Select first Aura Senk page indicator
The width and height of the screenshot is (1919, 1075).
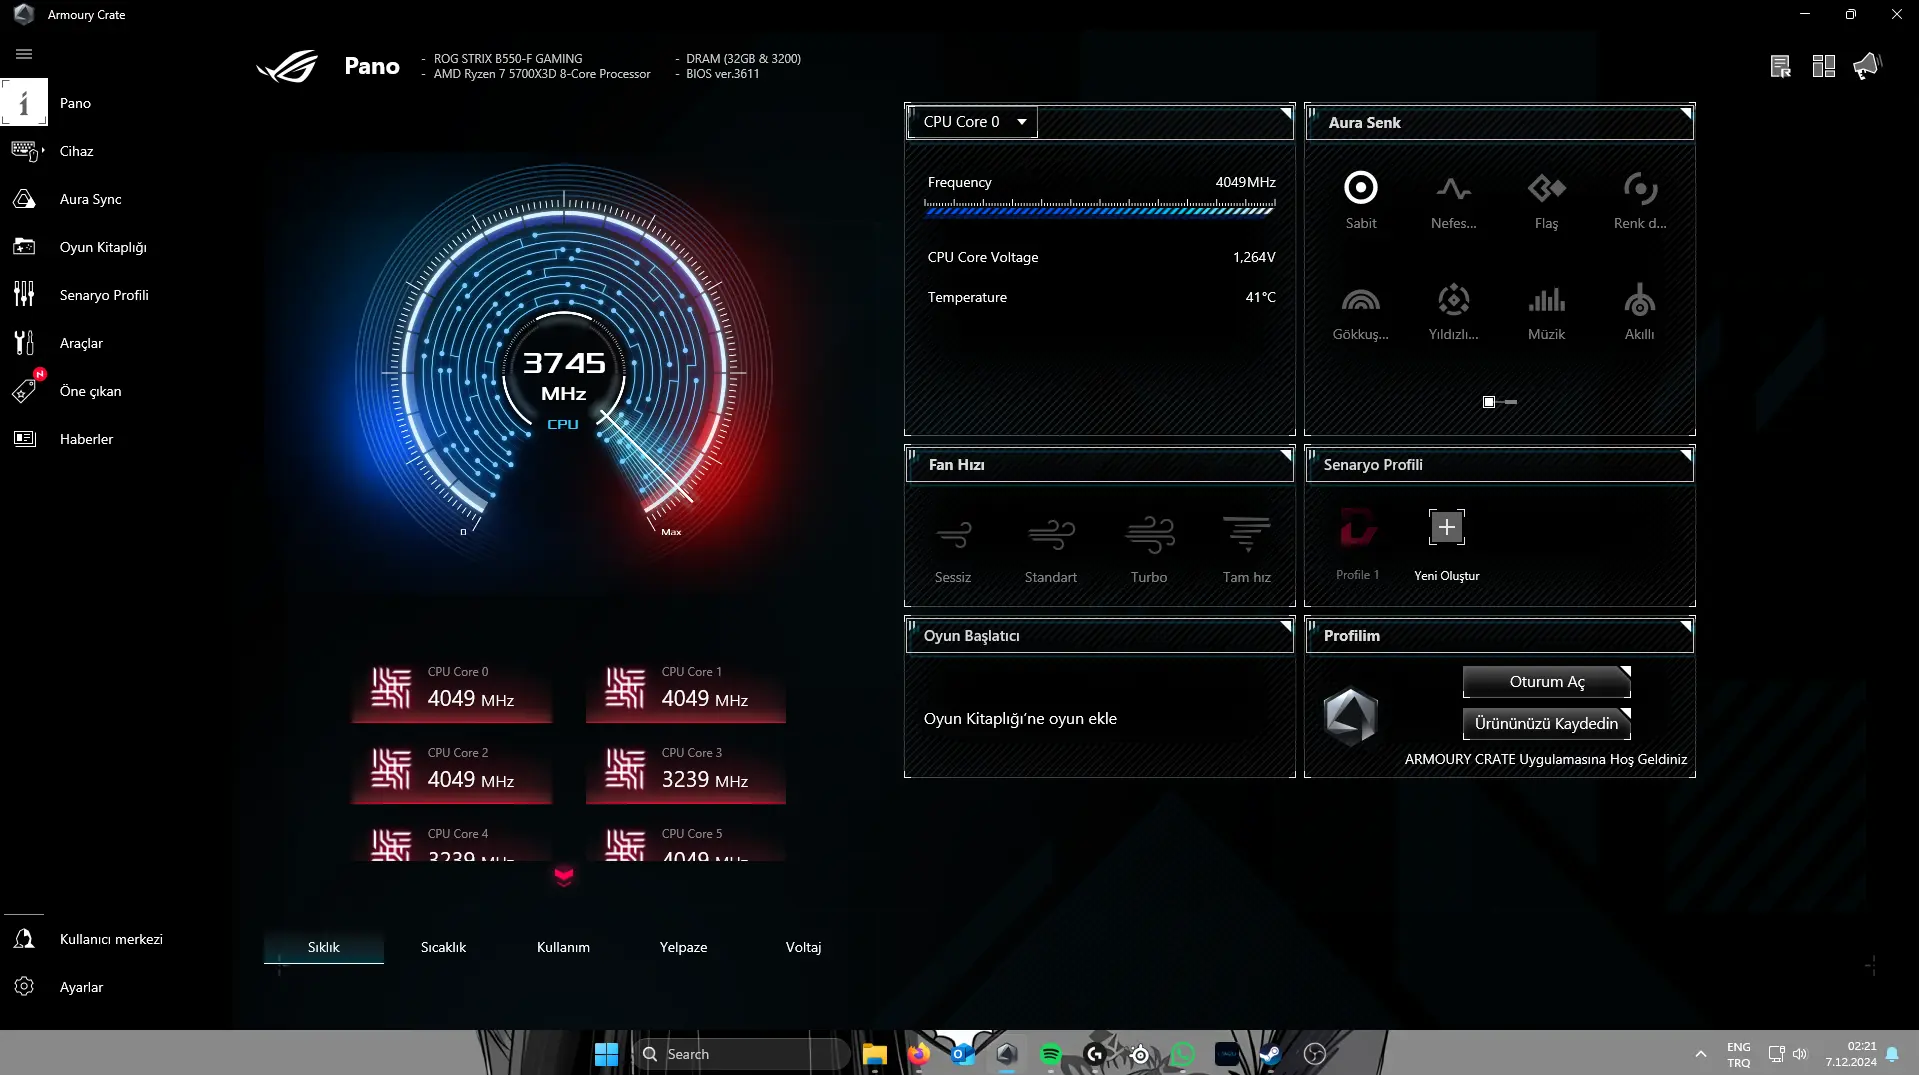1489,402
